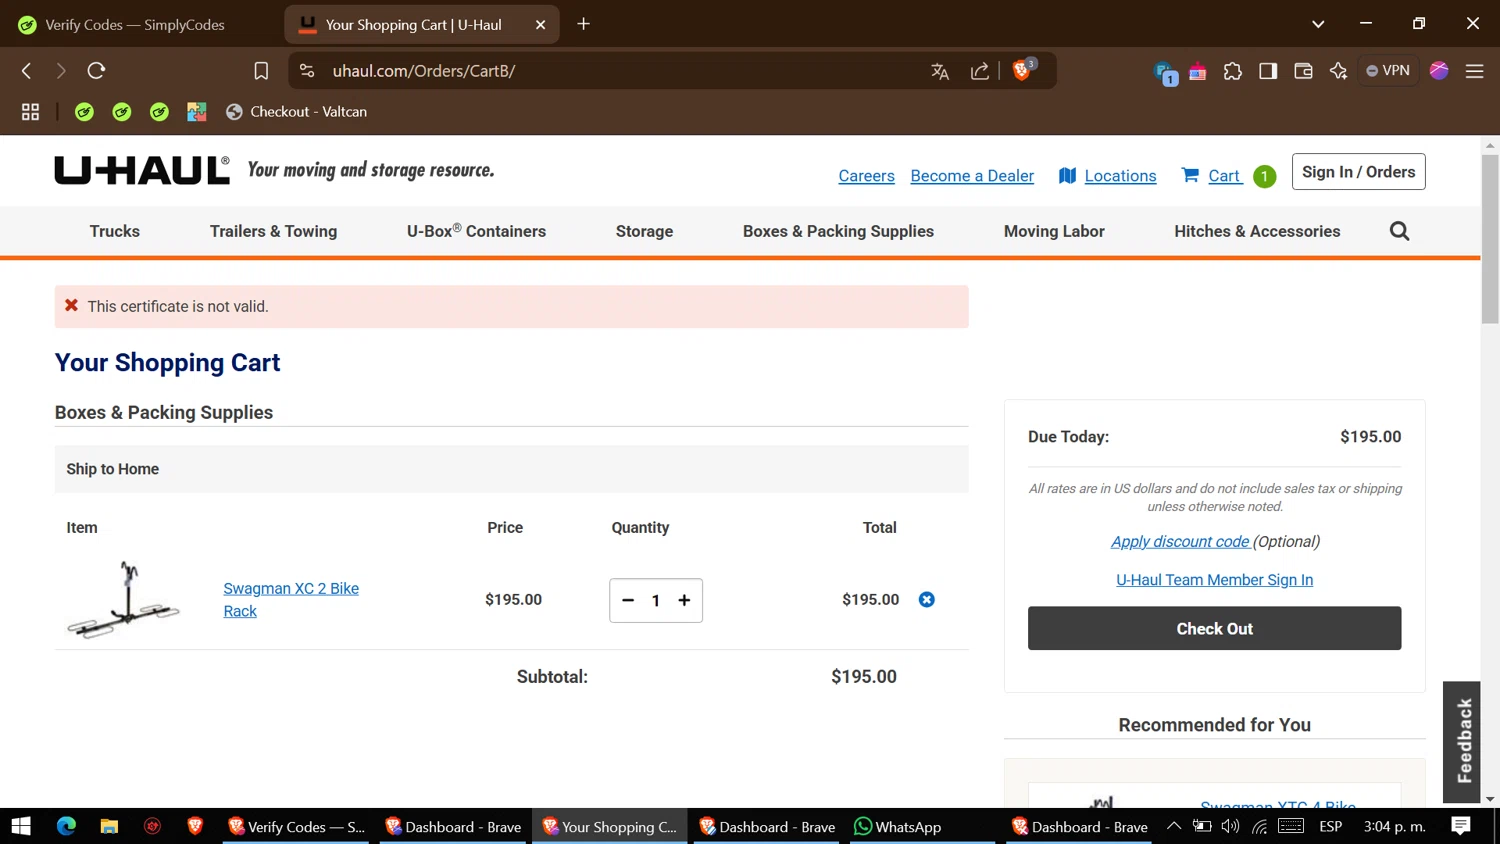Toggle the browser sidebar panel icon
Screen dimensions: 1500x844
pyautogui.click(x=1268, y=71)
